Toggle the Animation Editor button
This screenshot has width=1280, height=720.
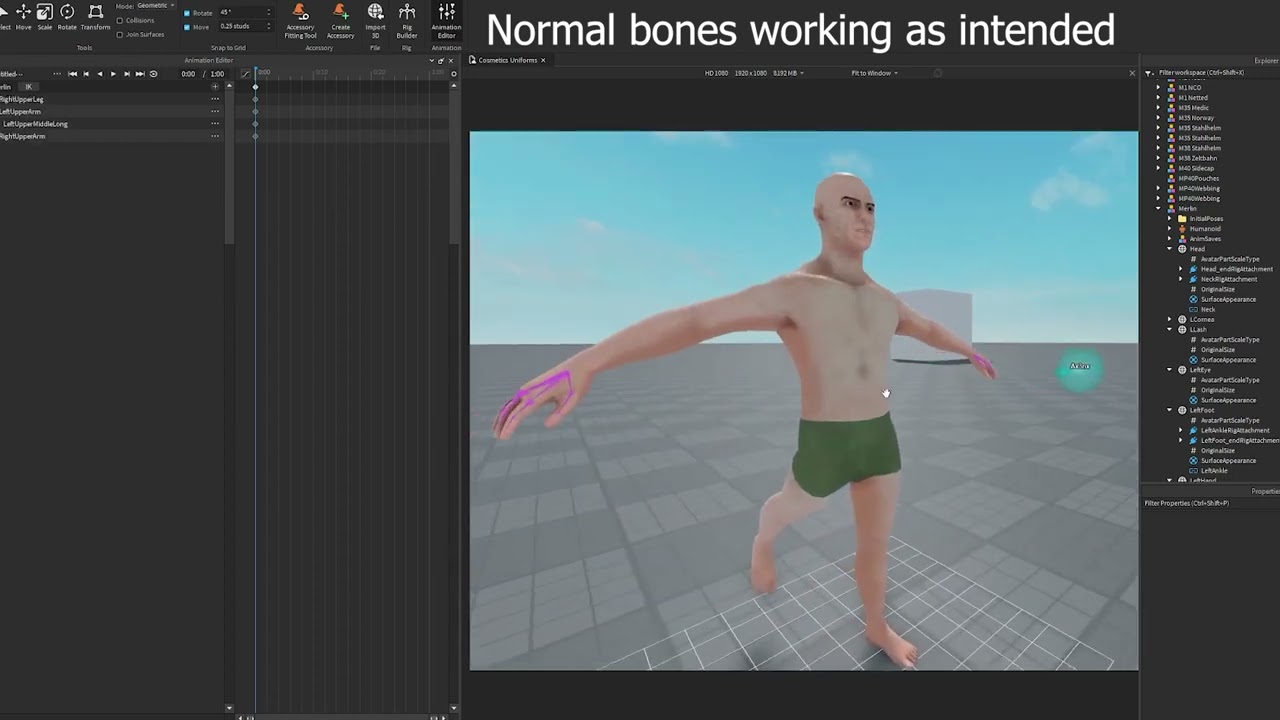coord(446,21)
